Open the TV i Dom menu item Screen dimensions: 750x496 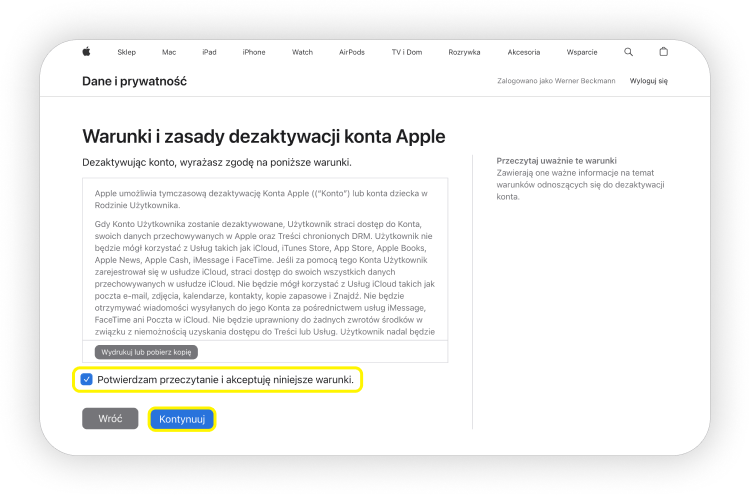pyautogui.click(x=407, y=52)
